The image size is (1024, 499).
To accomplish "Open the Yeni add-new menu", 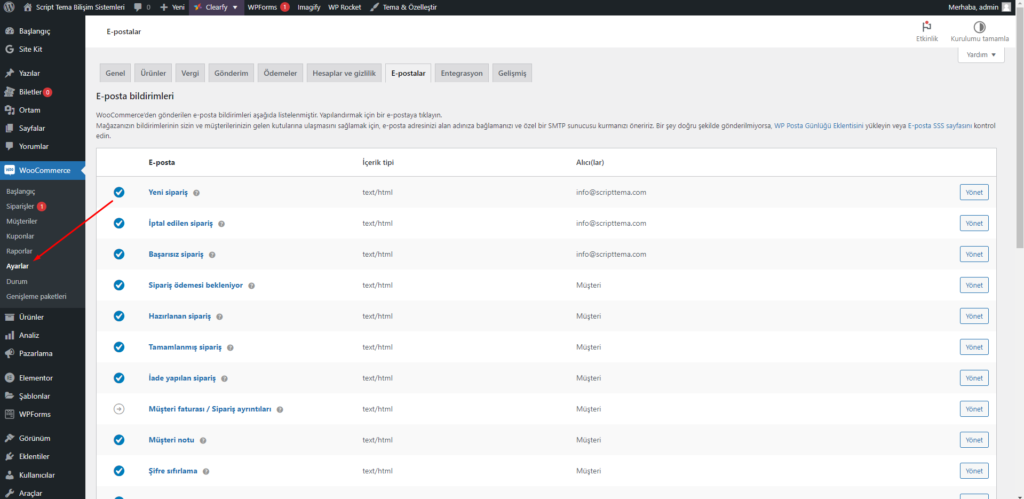I will 172,7.
